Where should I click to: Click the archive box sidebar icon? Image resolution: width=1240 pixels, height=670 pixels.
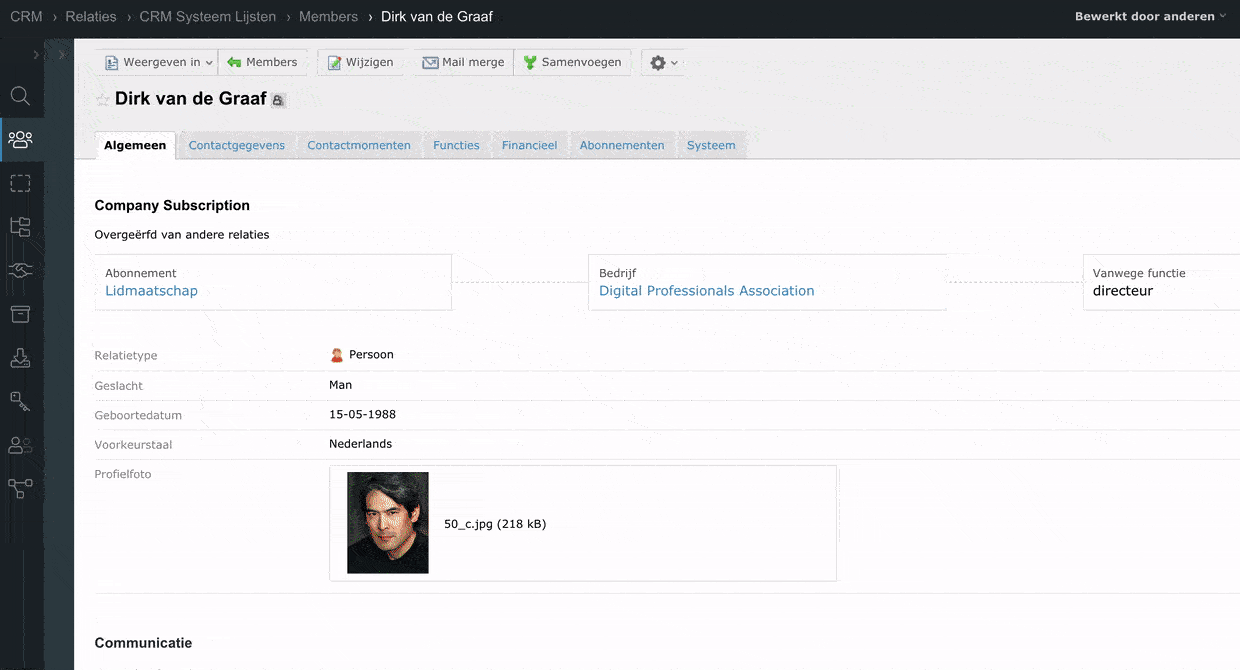(20, 314)
